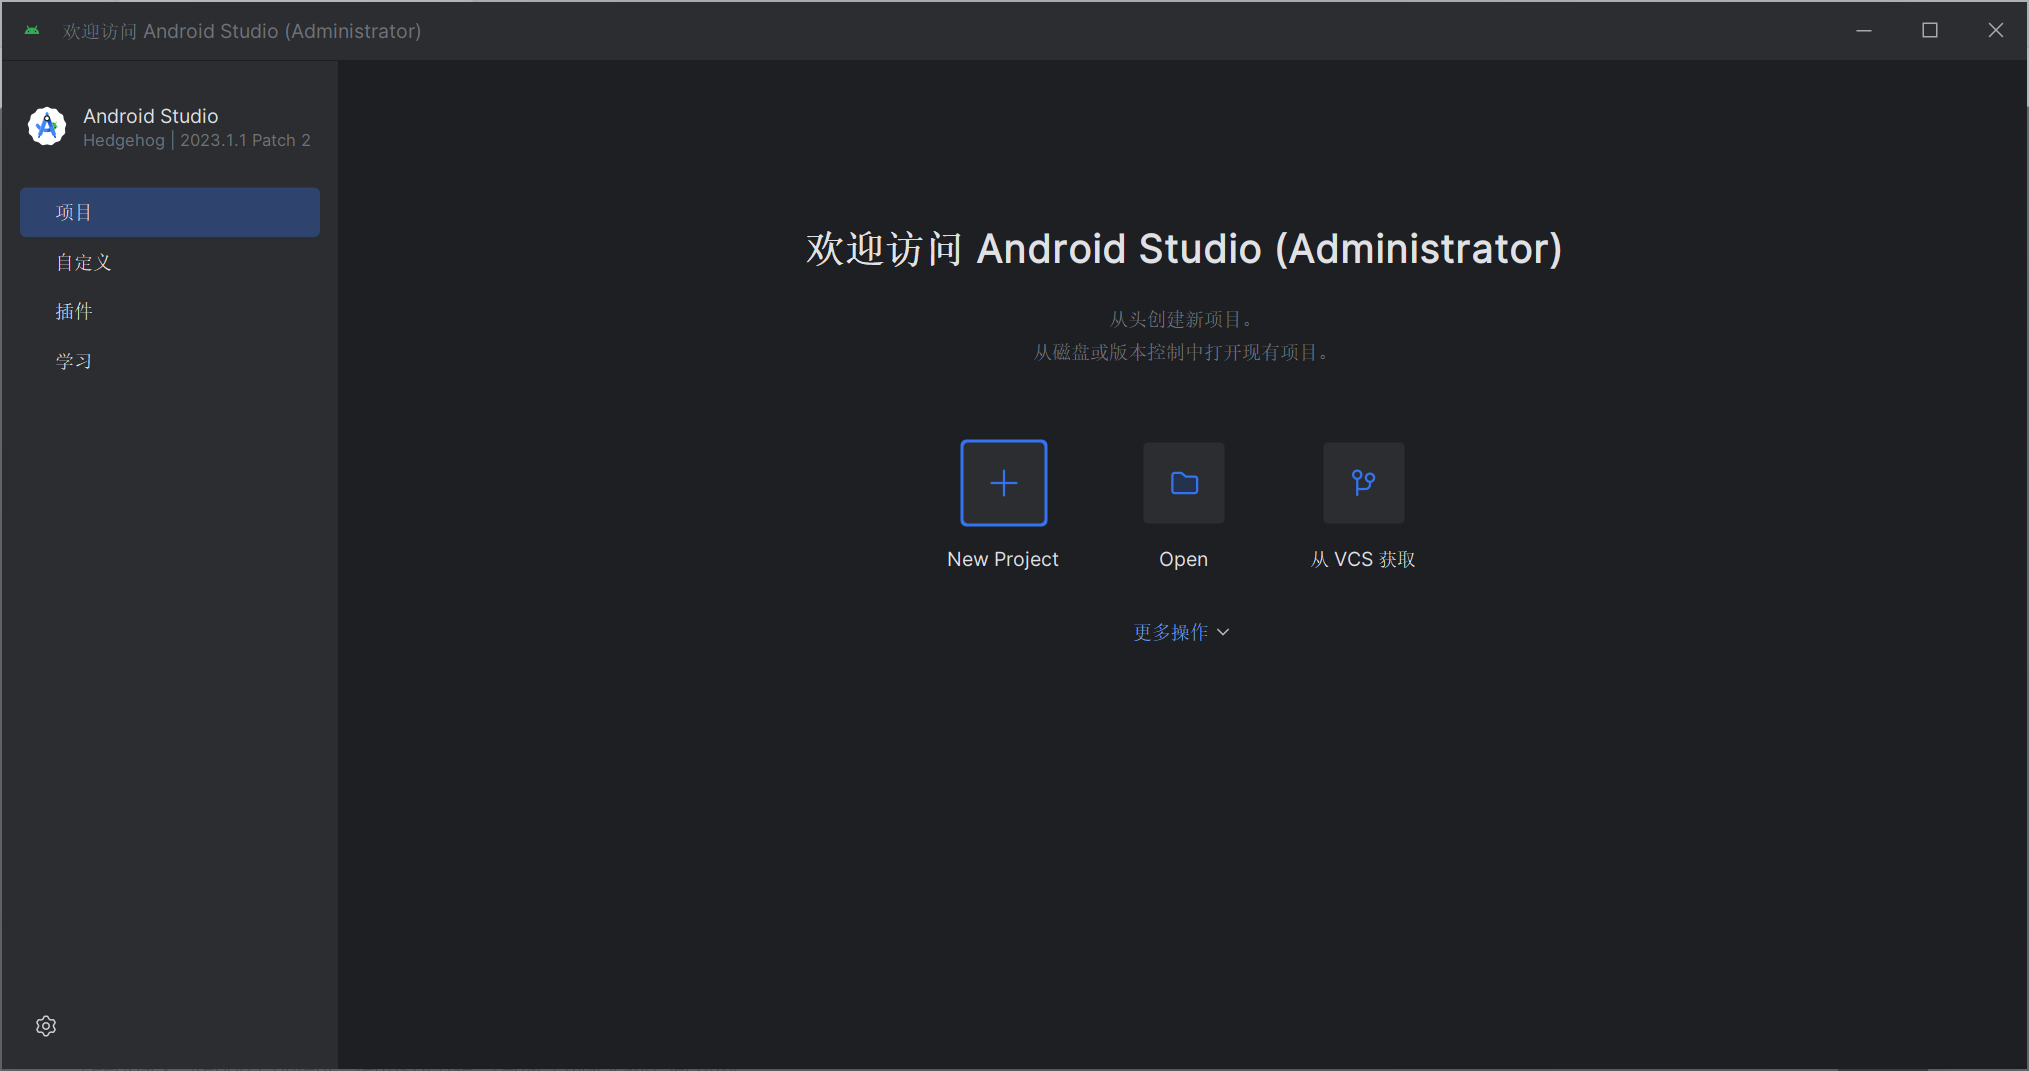Close the Android Studio welcome window
The height and width of the screenshot is (1071, 2029).
pos(1995,31)
